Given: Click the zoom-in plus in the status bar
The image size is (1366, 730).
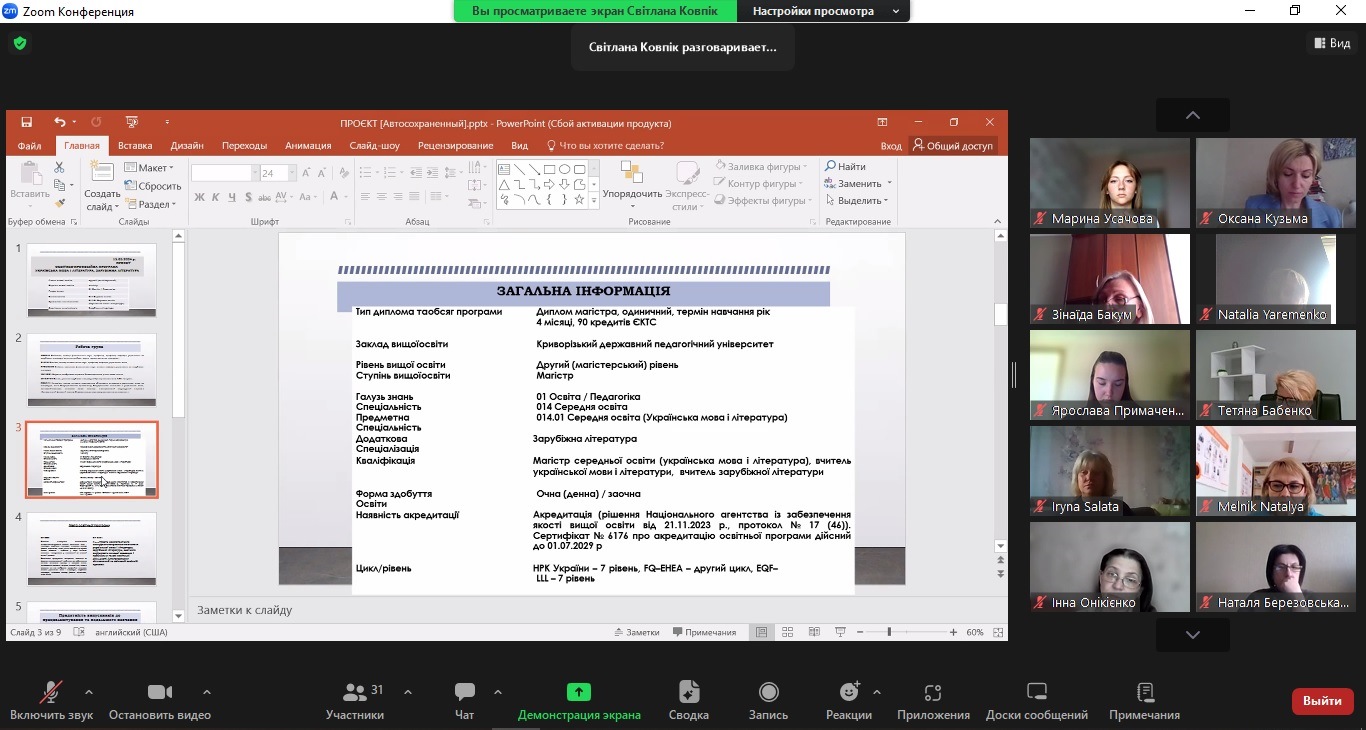Looking at the screenshot, I should pyautogui.click(x=953, y=632).
